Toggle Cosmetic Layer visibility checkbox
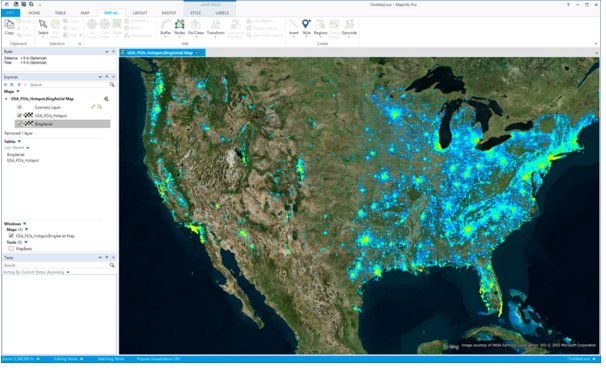Image resolution: width=606 pixels, height=373 pixels. click(x=19, y=107)
